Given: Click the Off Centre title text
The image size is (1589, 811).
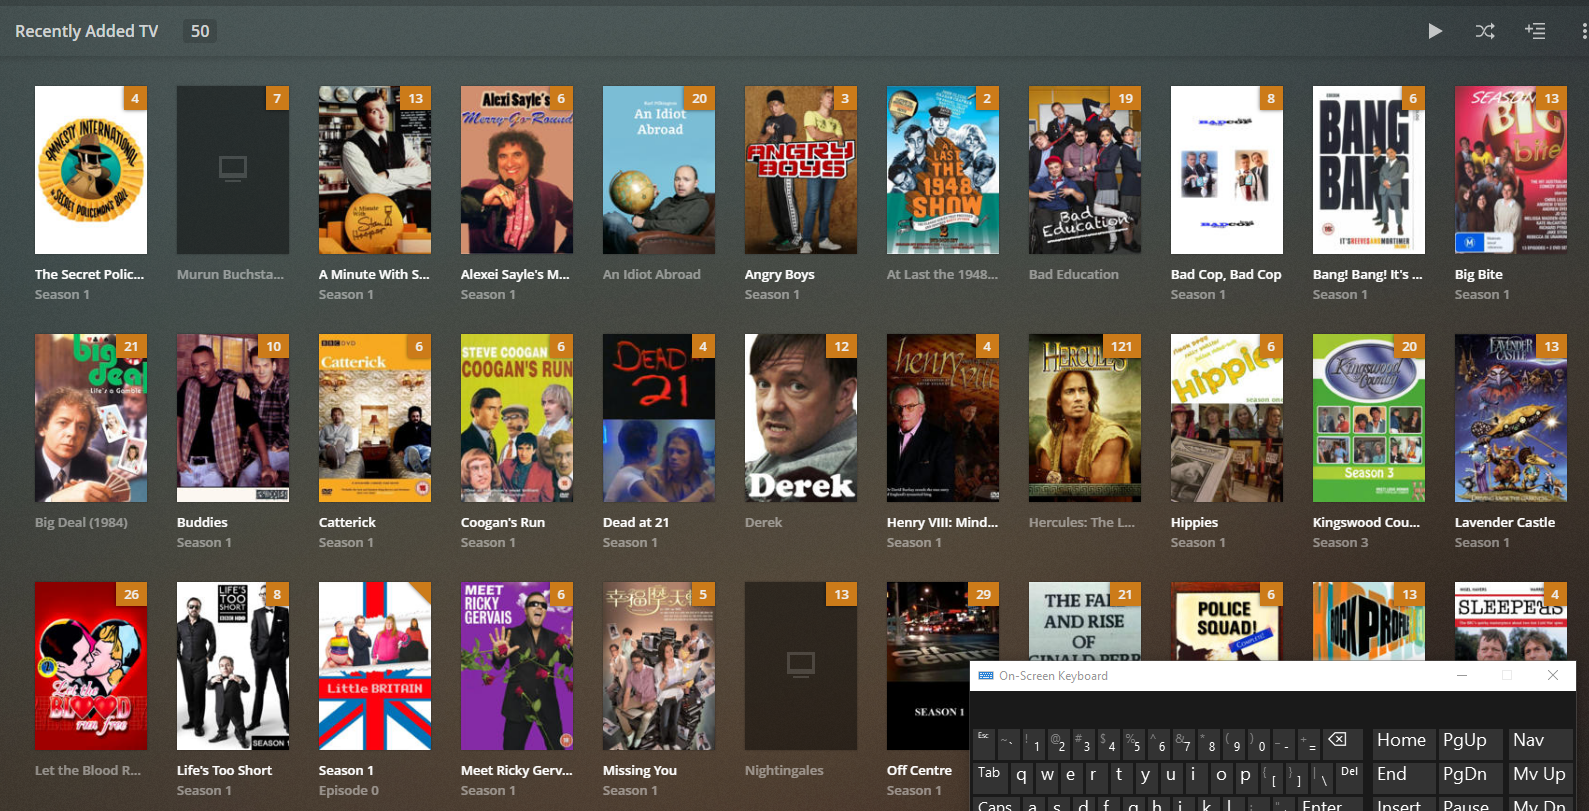Looking at the screenshot, I should 919,771.
